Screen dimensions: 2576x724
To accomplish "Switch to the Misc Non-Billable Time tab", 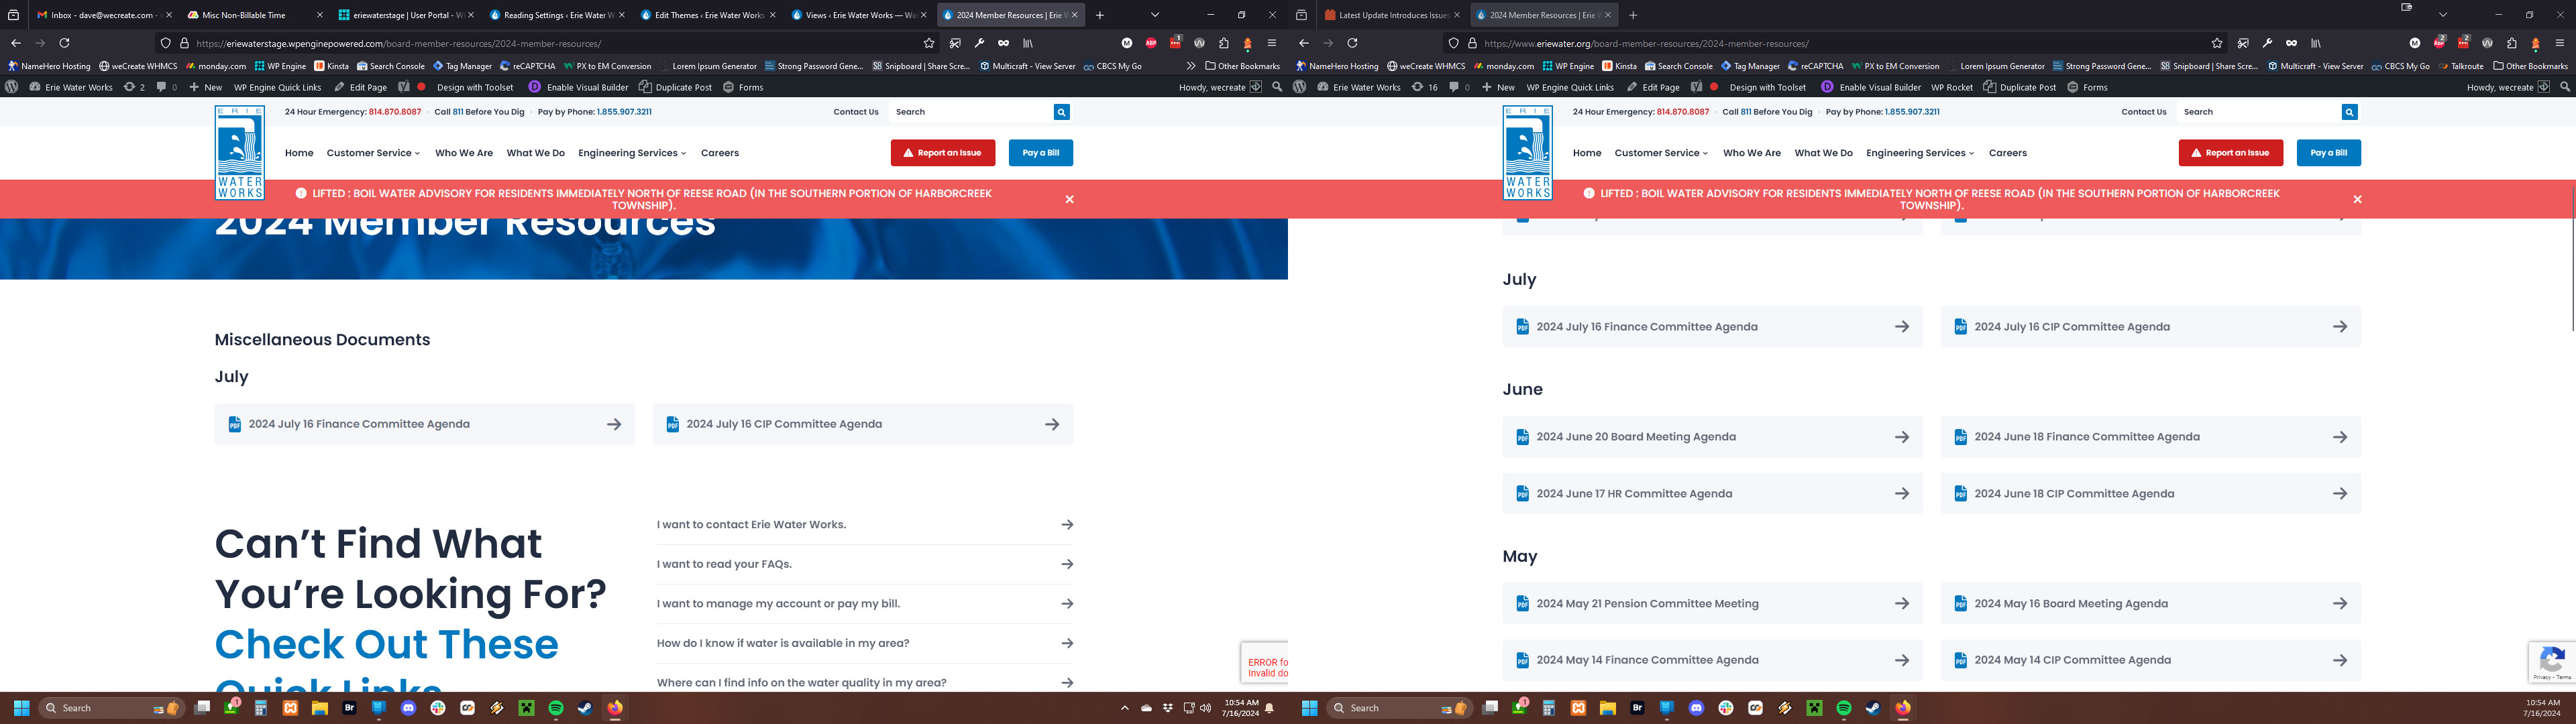I will [x=255, y=15].
